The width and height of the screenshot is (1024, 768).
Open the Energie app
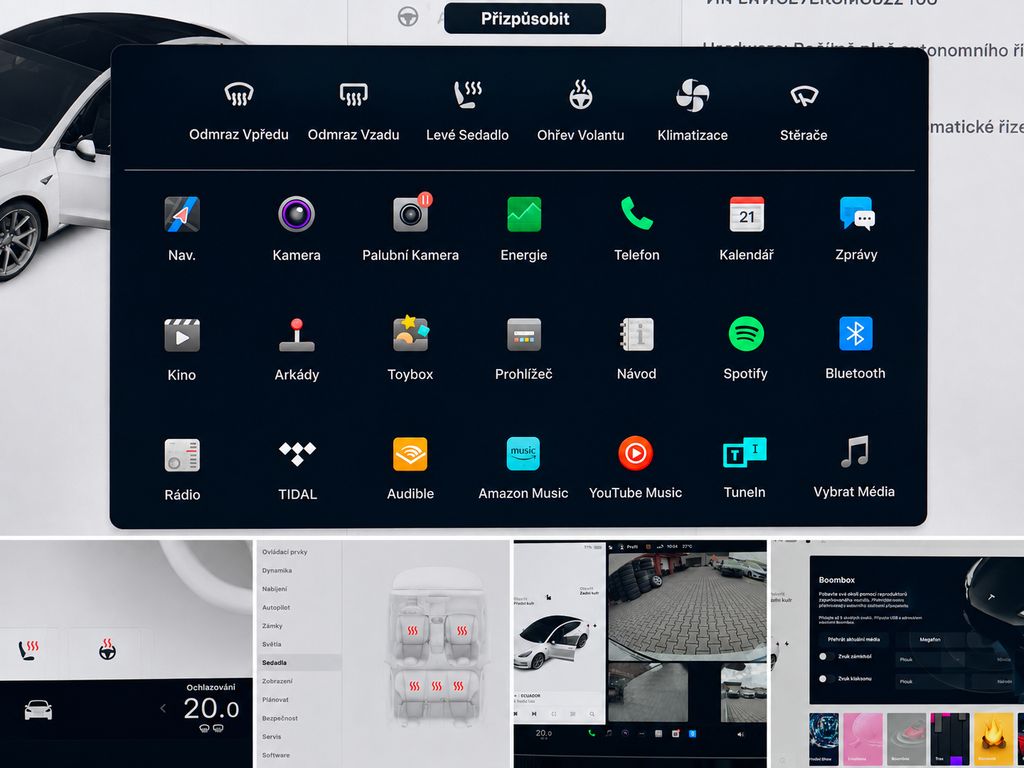pos(524,229)
